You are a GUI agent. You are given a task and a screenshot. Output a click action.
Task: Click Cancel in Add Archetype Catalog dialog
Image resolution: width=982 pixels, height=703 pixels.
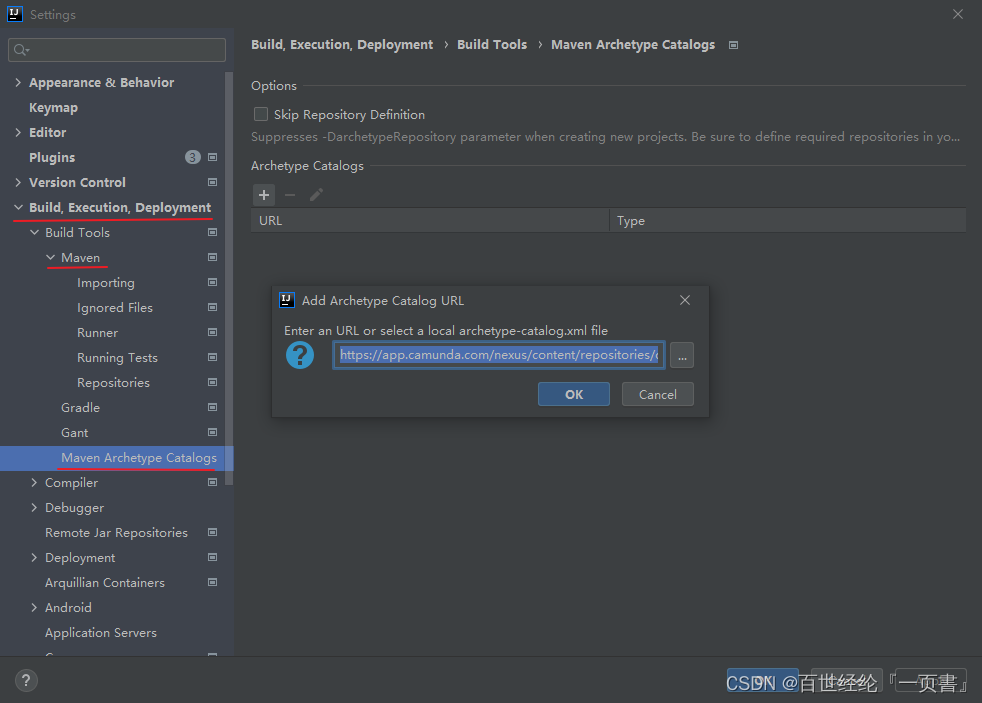point(658,394)
